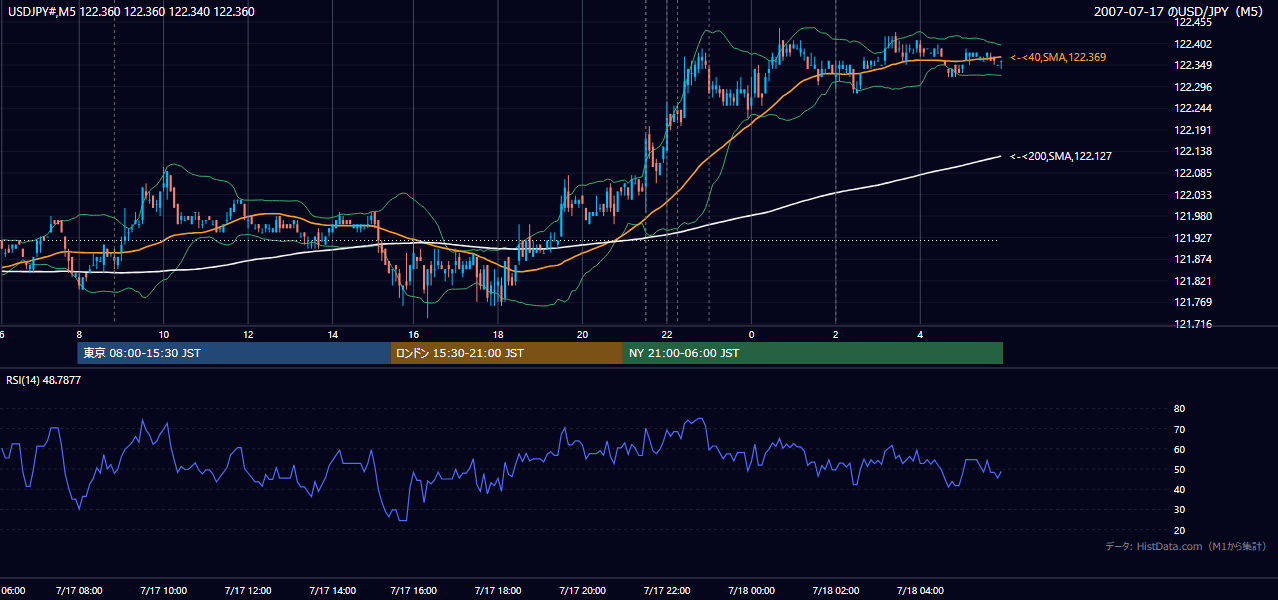The height and width of the screenshot is (600, 1278).
Task: Click the date label 7/17 10:00
Action: click(163, 590)
